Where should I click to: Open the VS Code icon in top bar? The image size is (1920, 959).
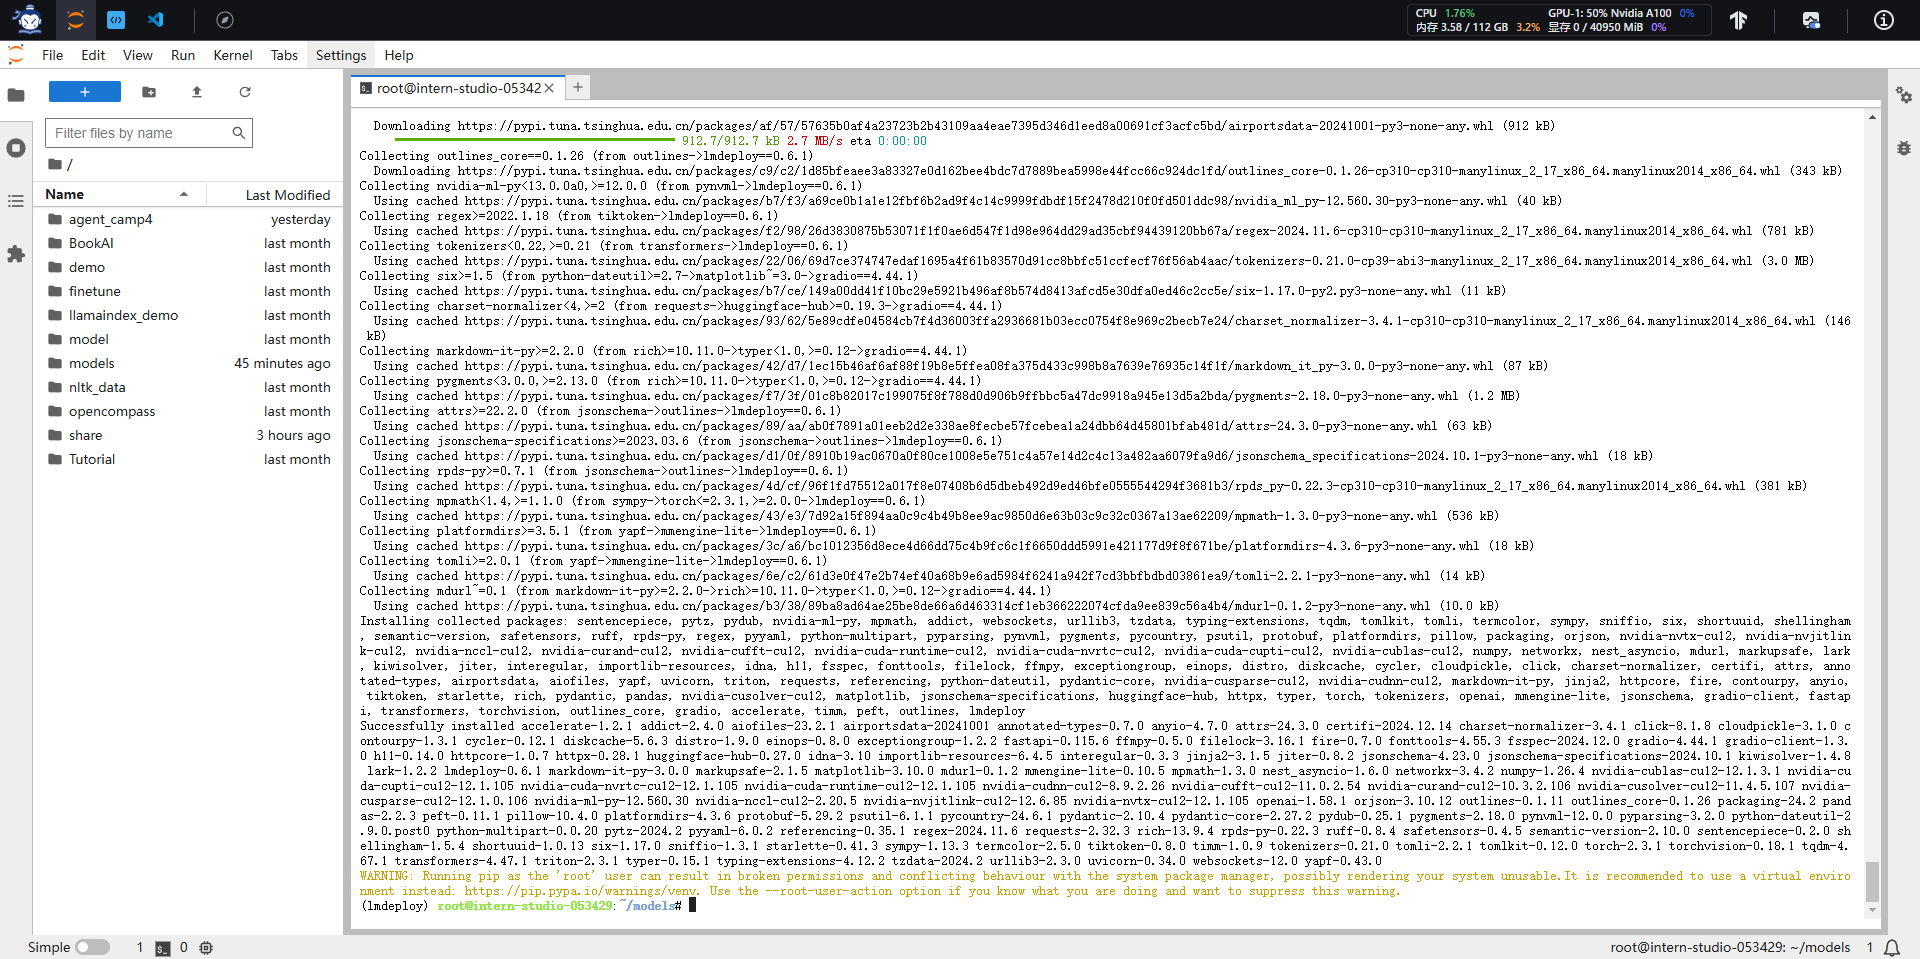(x=156, y=20)
